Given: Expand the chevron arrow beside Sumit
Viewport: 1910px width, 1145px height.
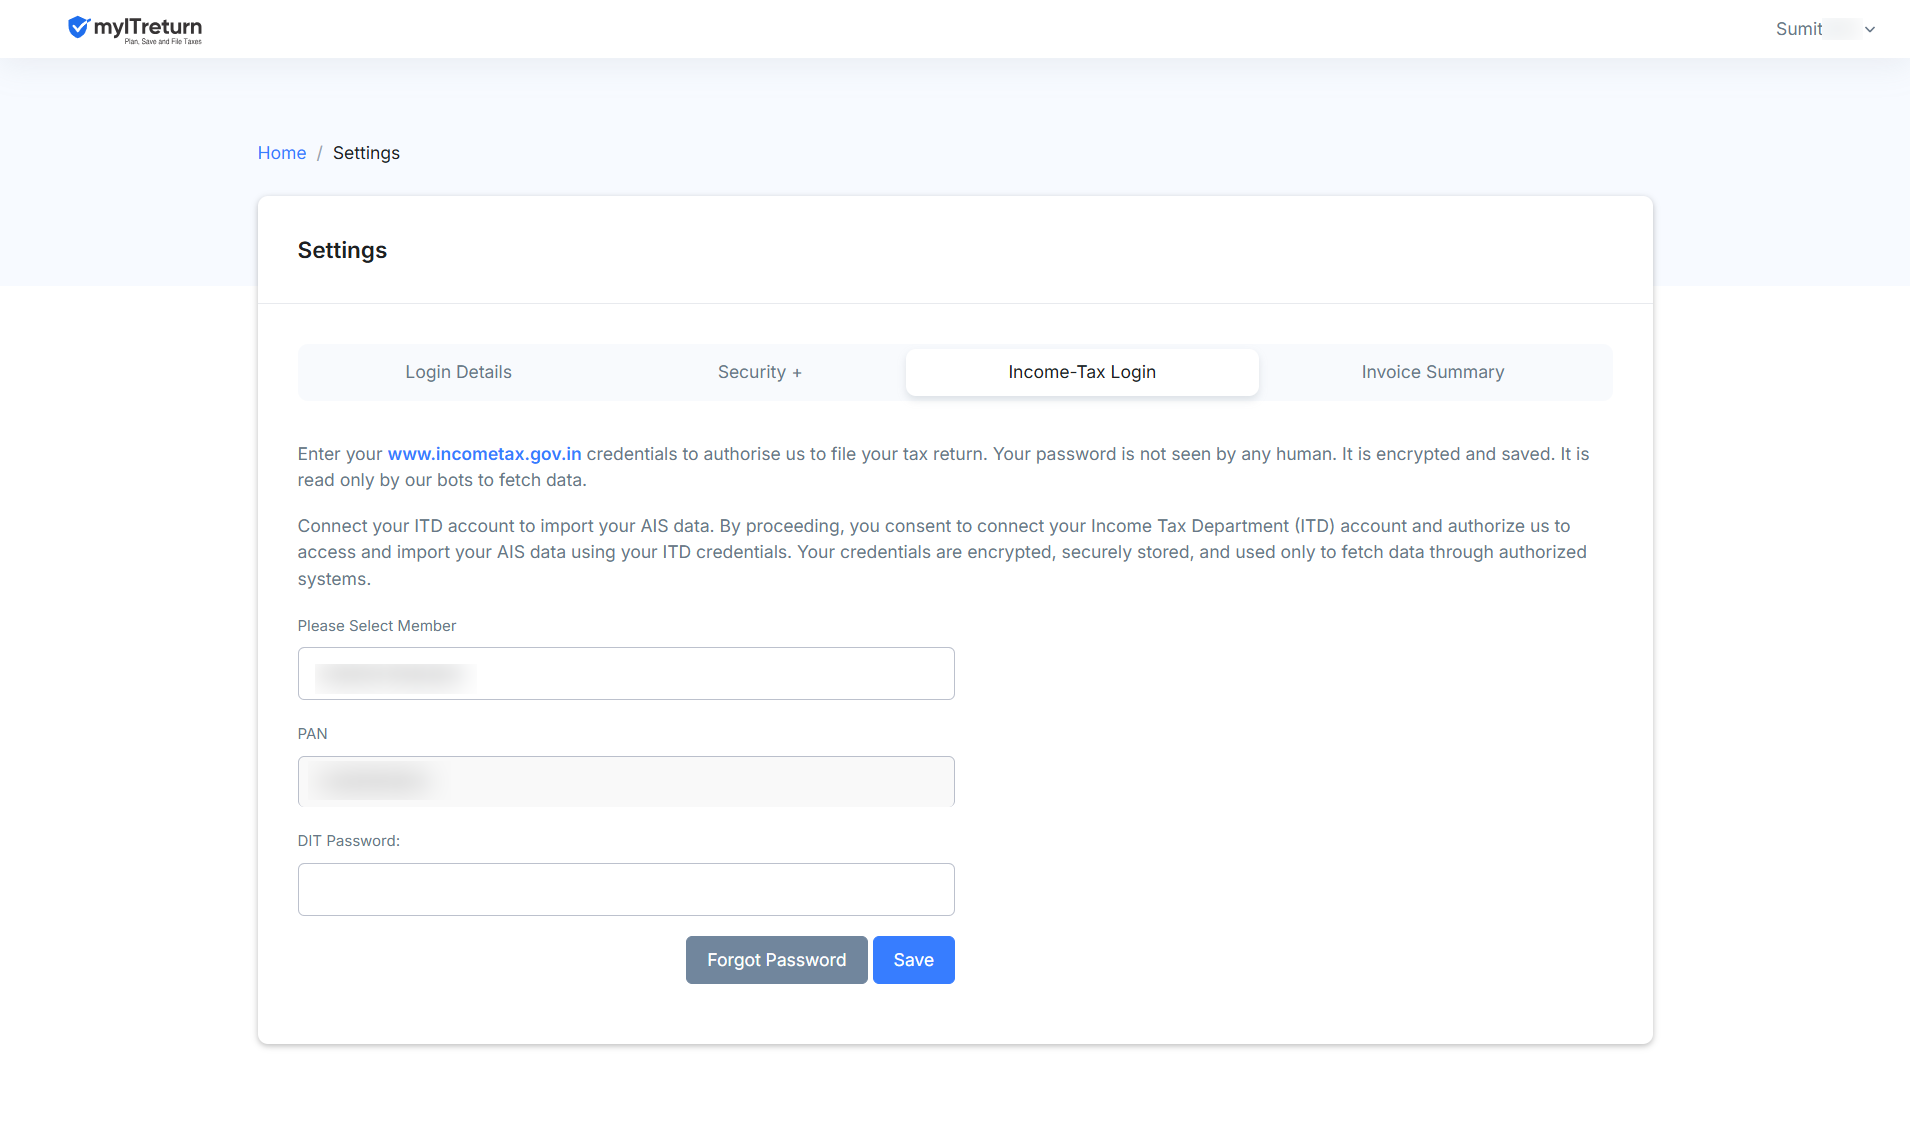Looking at the screenshot, I should (1870, 30).
